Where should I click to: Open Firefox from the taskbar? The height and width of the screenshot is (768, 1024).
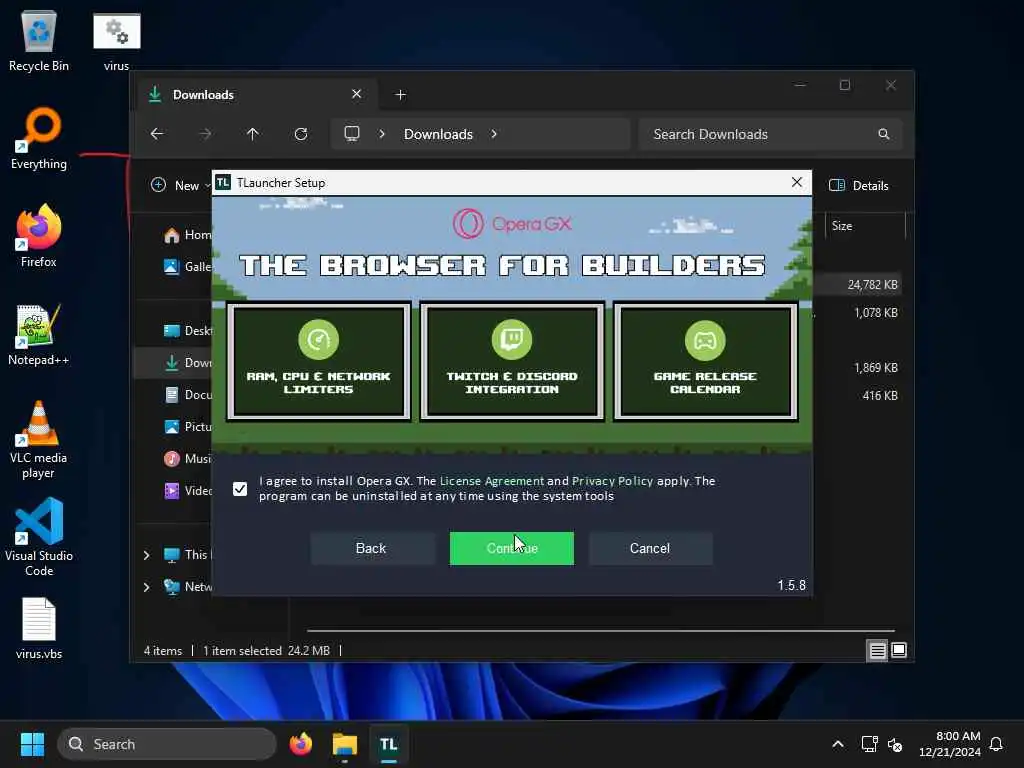pos(300,744)
